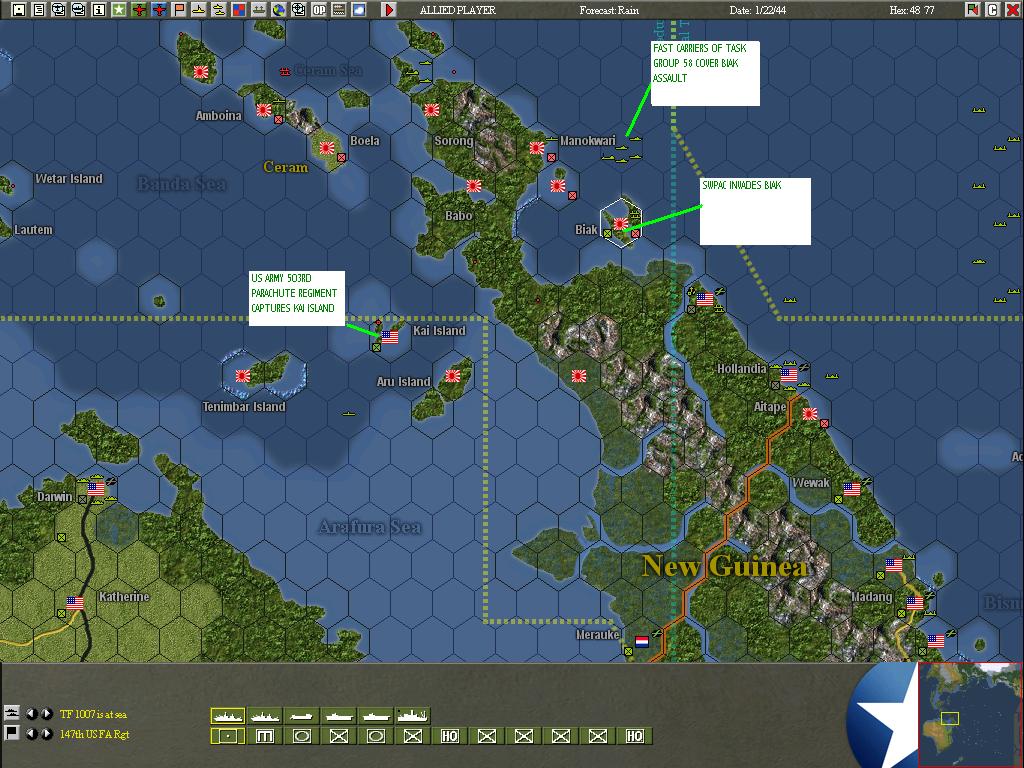This screenshot has width=1024, height=768.
Task: Go to previous task force with left arrow
Action: (x=31, y=714)
